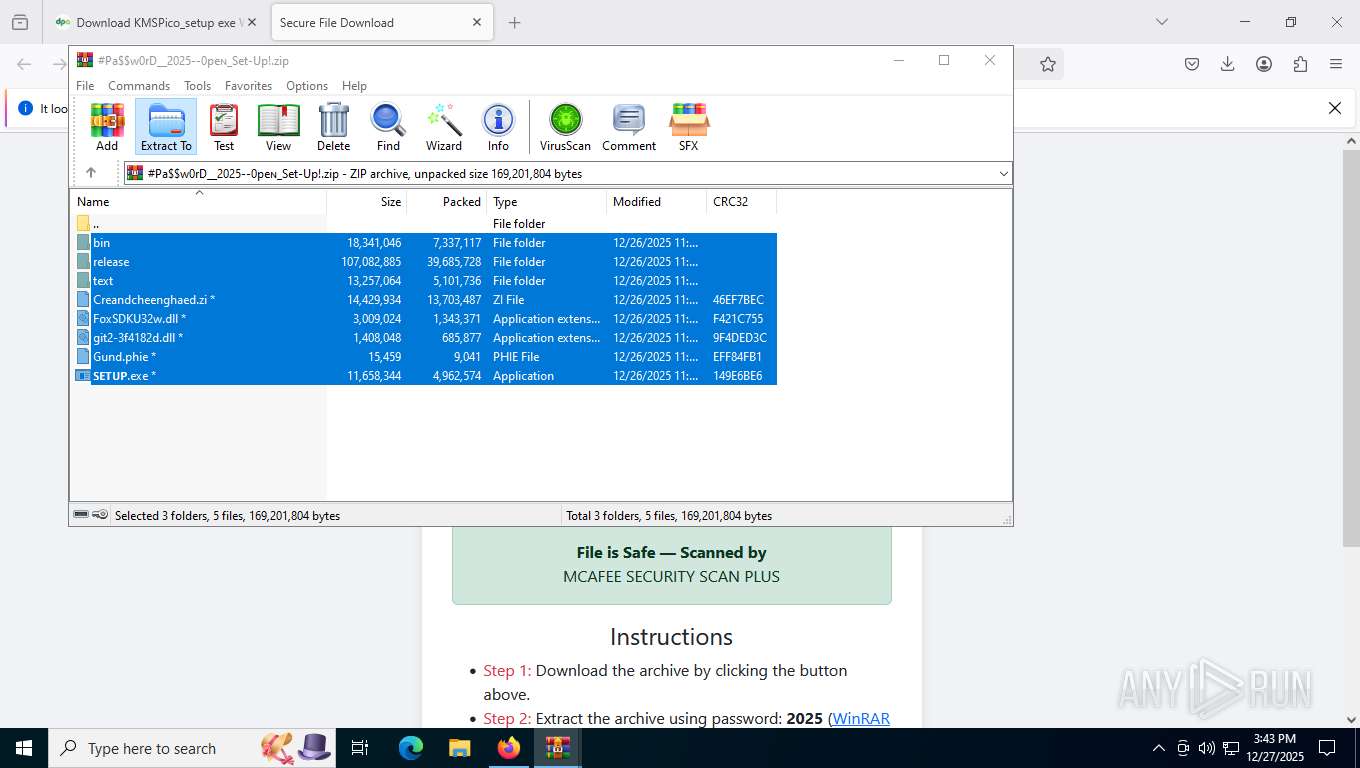Select the release folder row
The height and width of the screenshot is (768, 1360).
coord(426,262)
